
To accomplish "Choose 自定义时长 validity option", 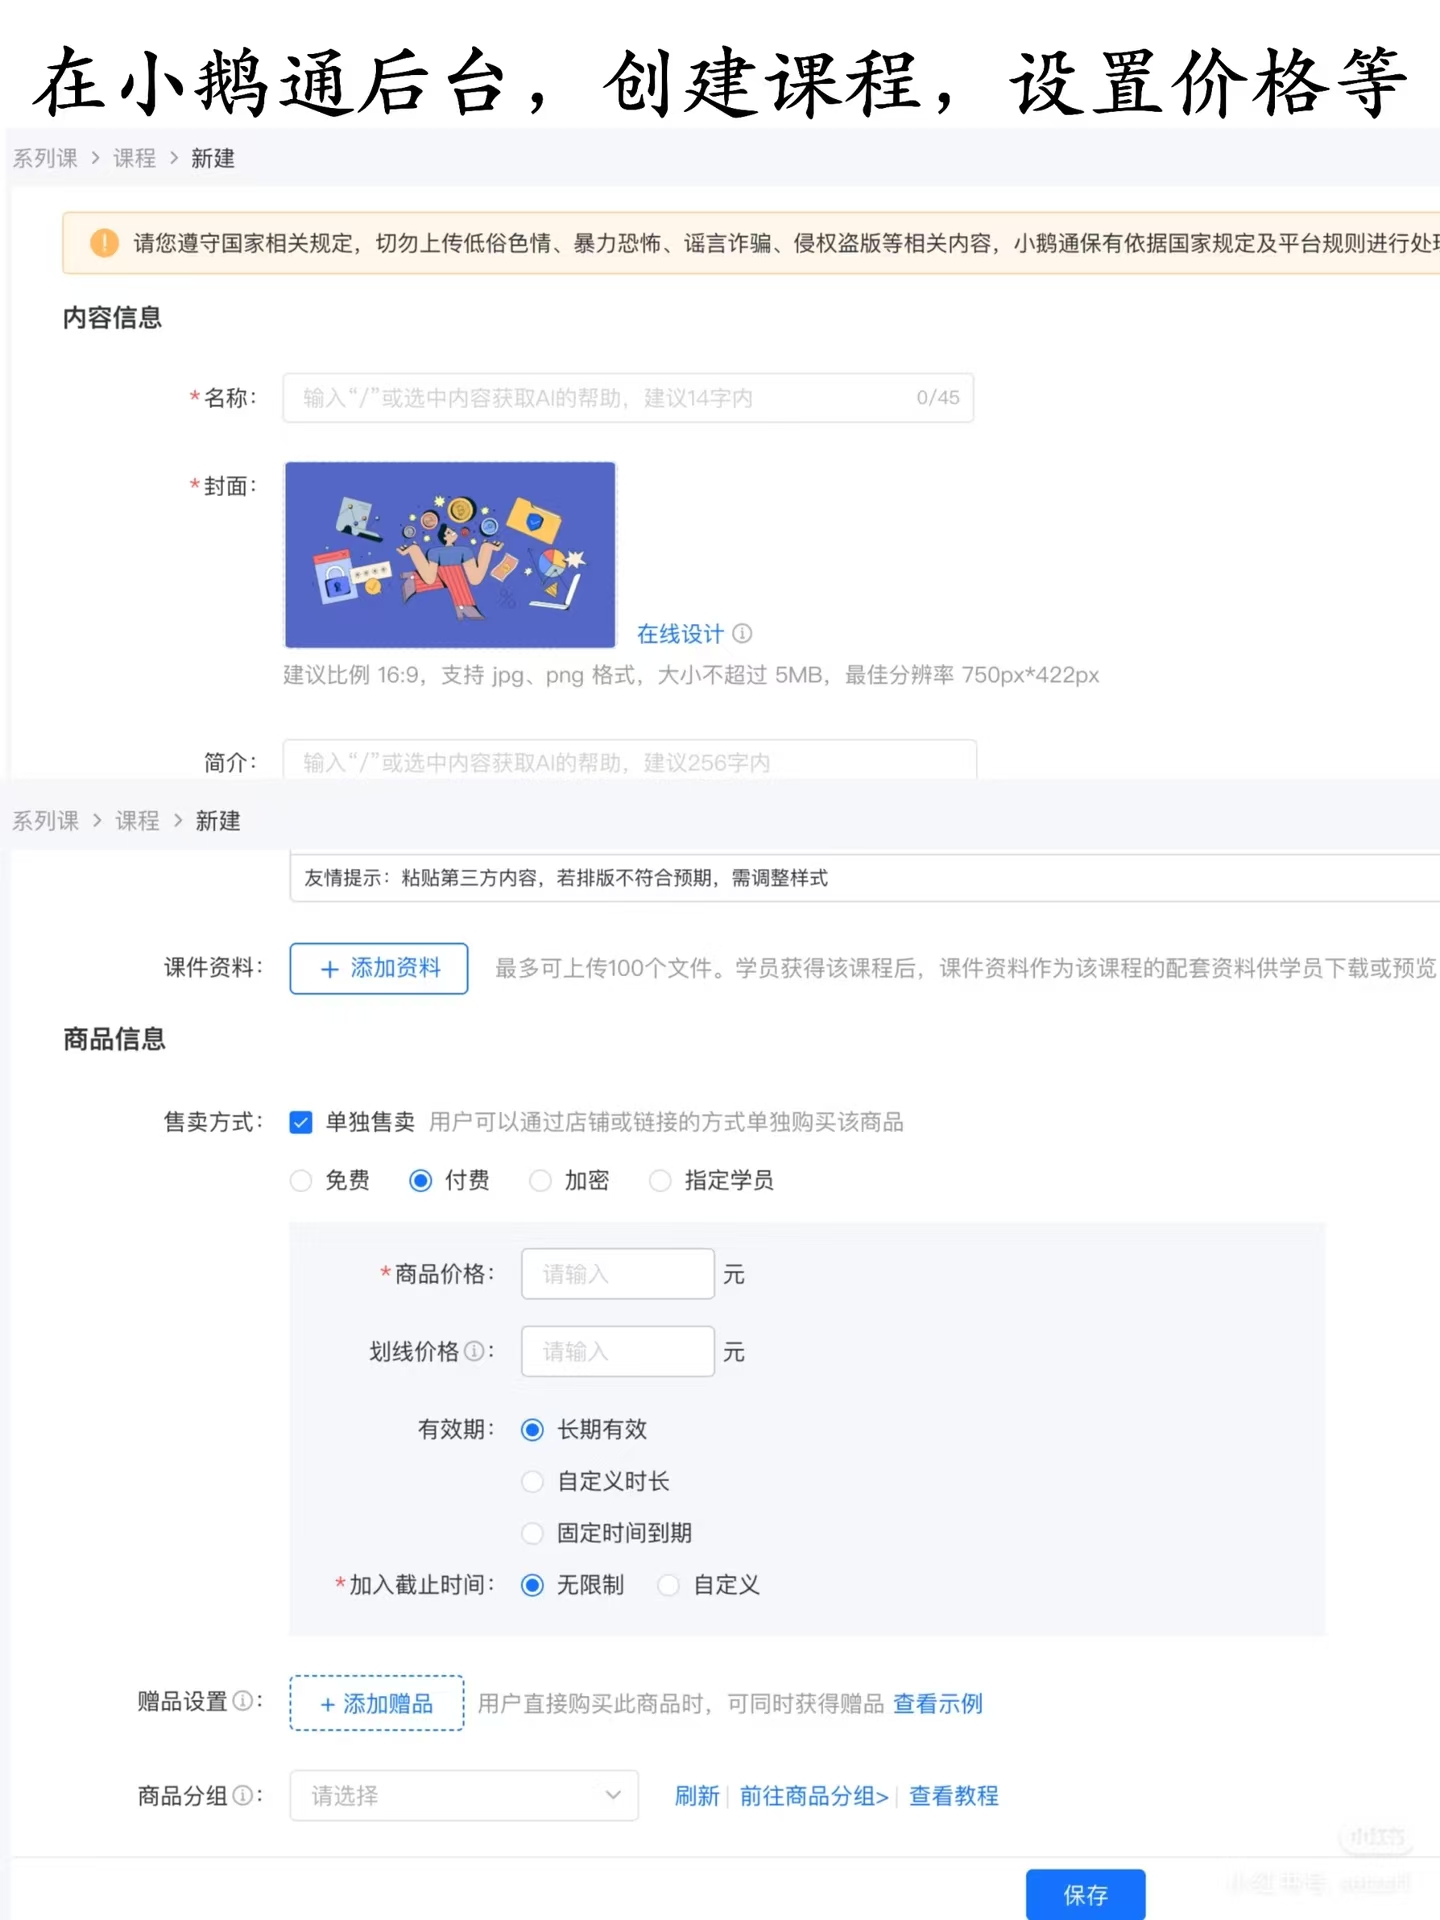I will tap(533, 1481).
